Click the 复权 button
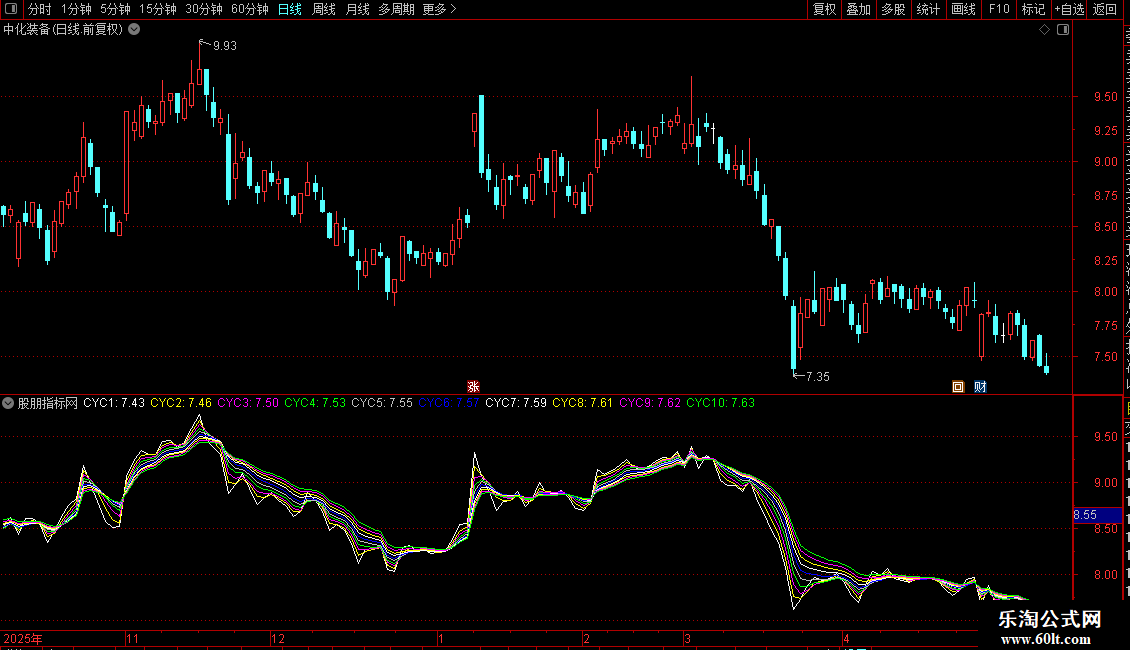This screenshot has height=650, width=1130. tap(824, 9)
